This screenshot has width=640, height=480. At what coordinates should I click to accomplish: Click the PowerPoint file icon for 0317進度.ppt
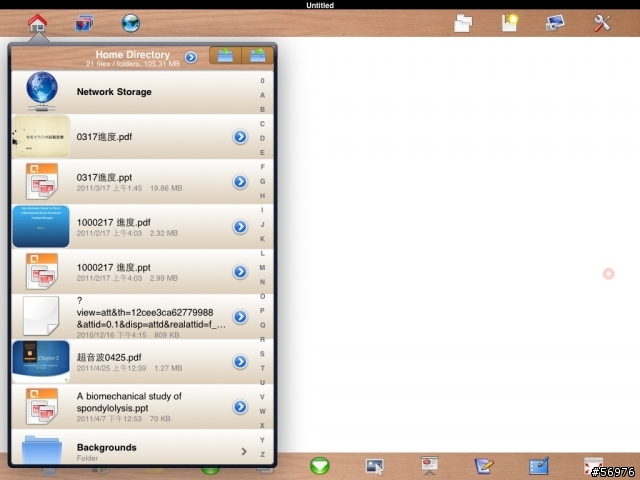coord(42,181)
